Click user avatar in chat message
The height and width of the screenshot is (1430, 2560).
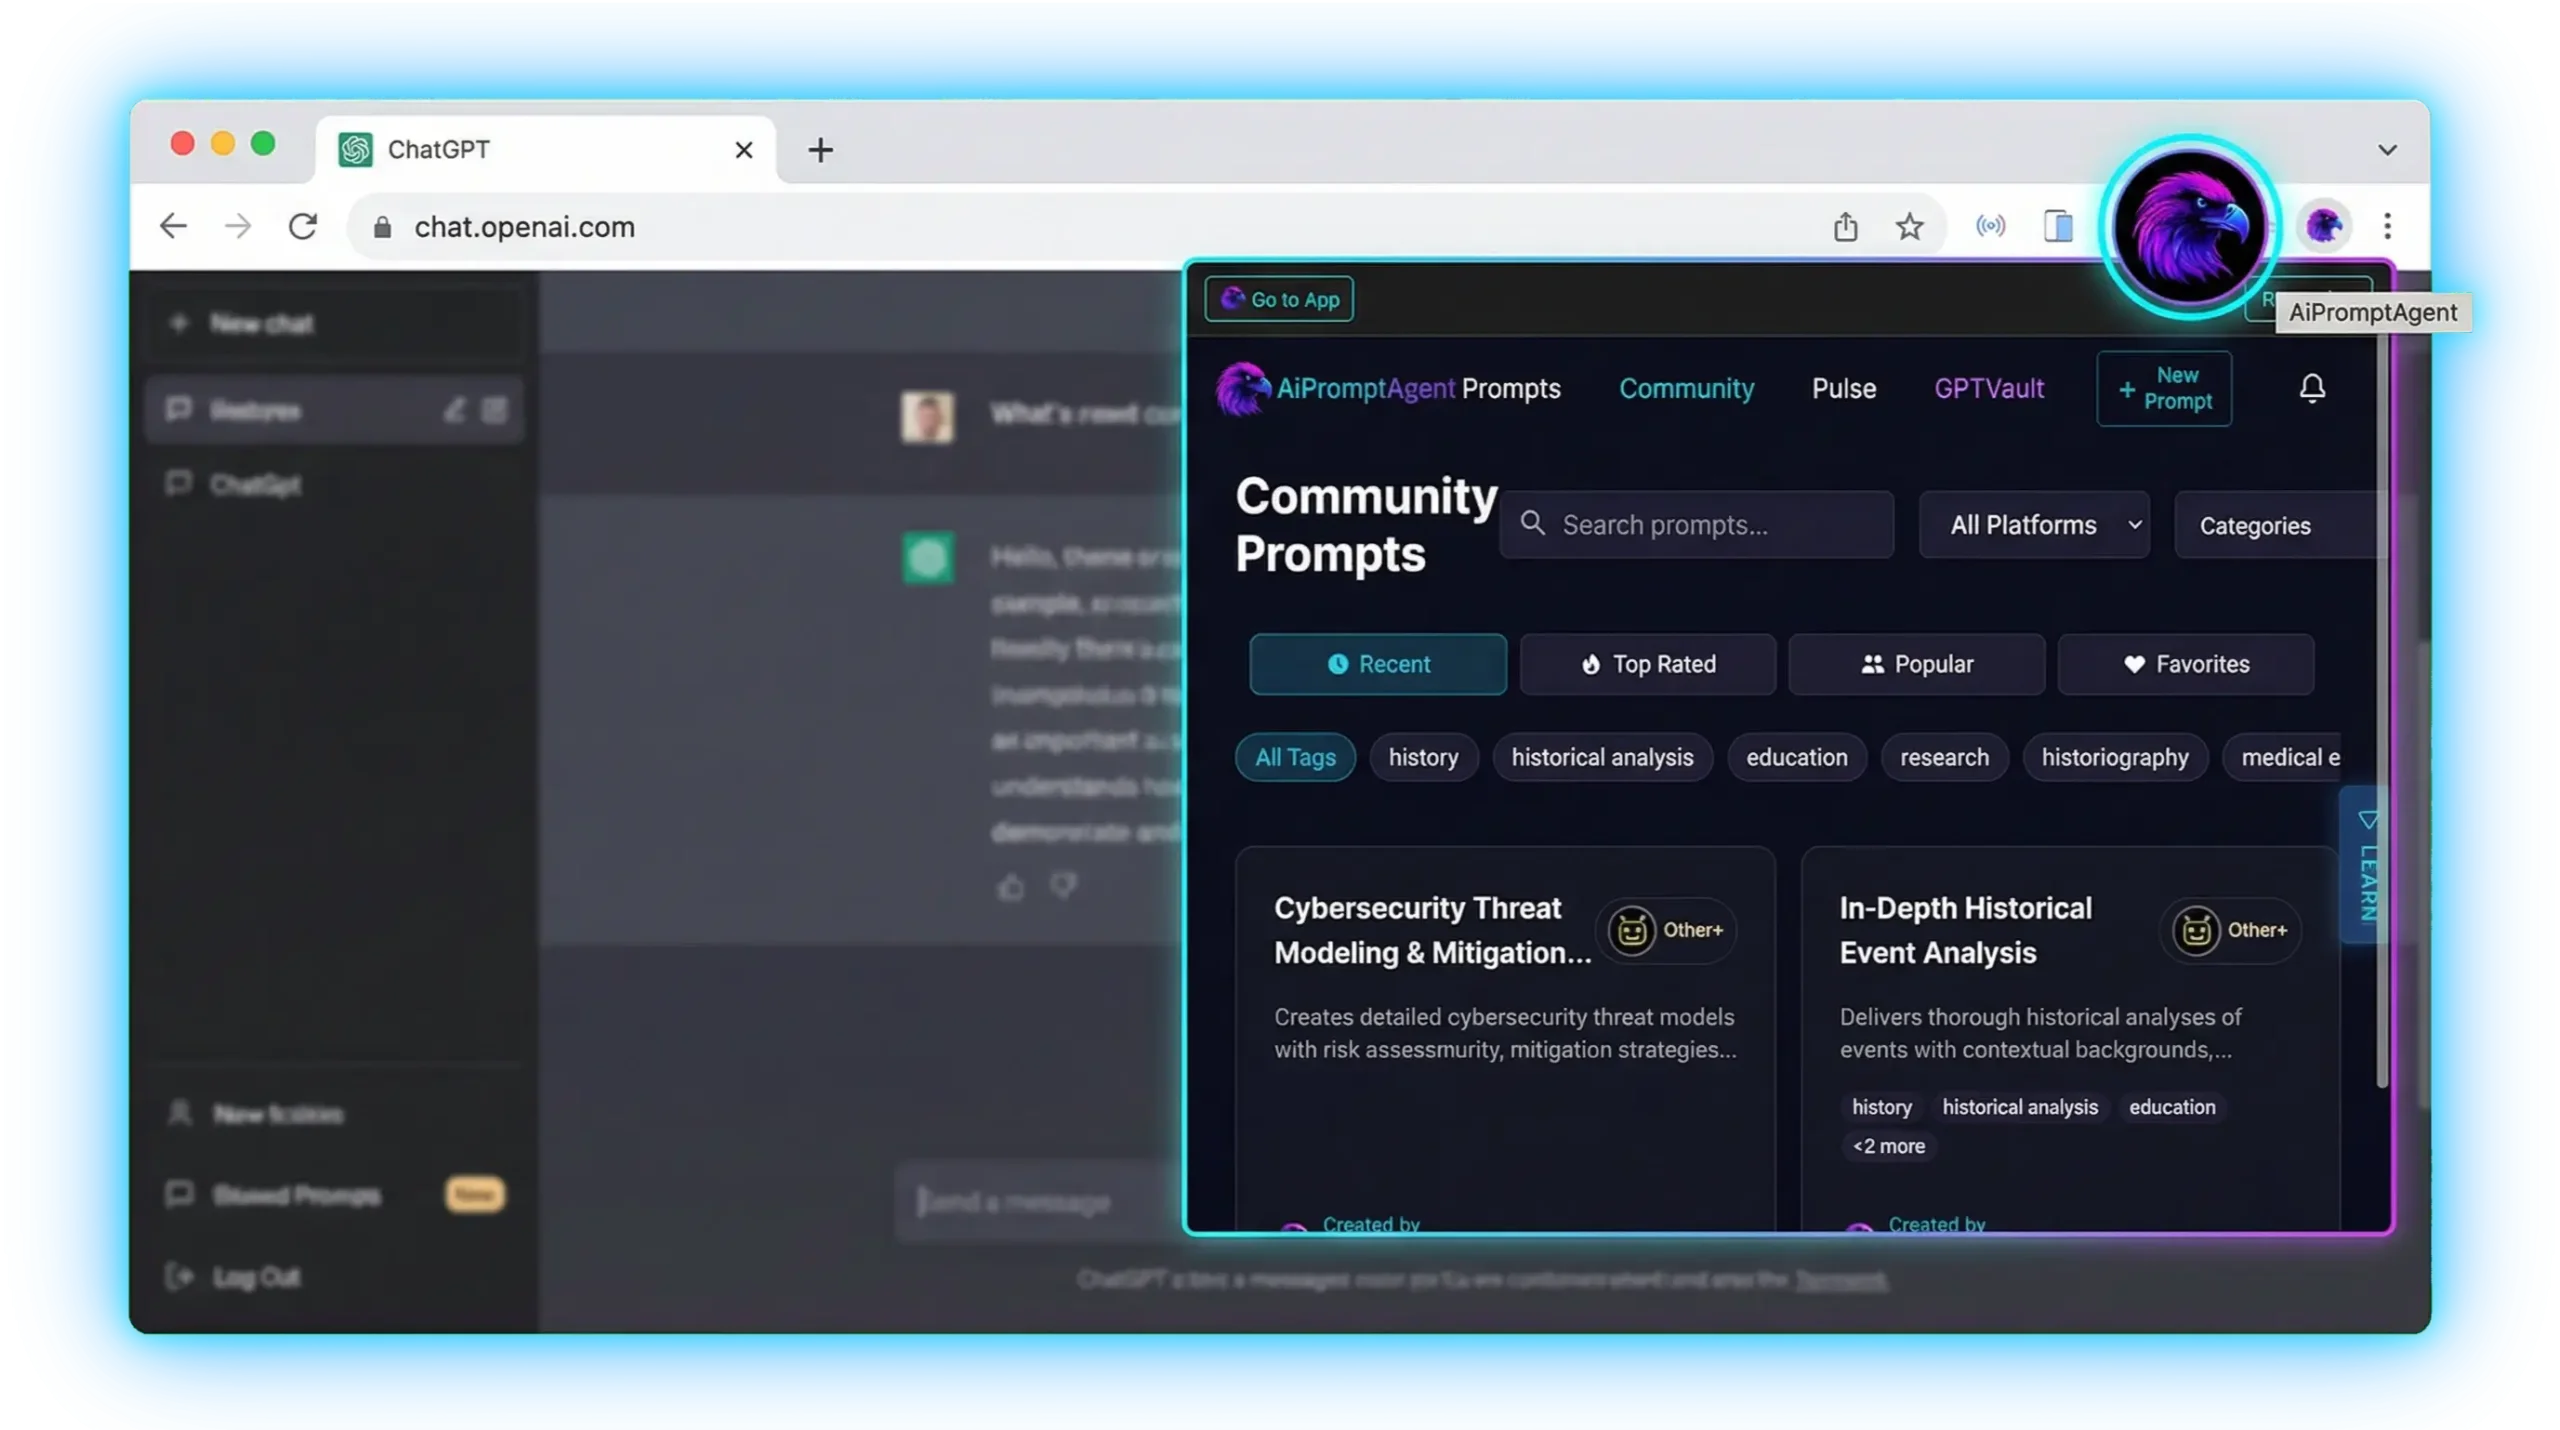[x=927, y=416]
